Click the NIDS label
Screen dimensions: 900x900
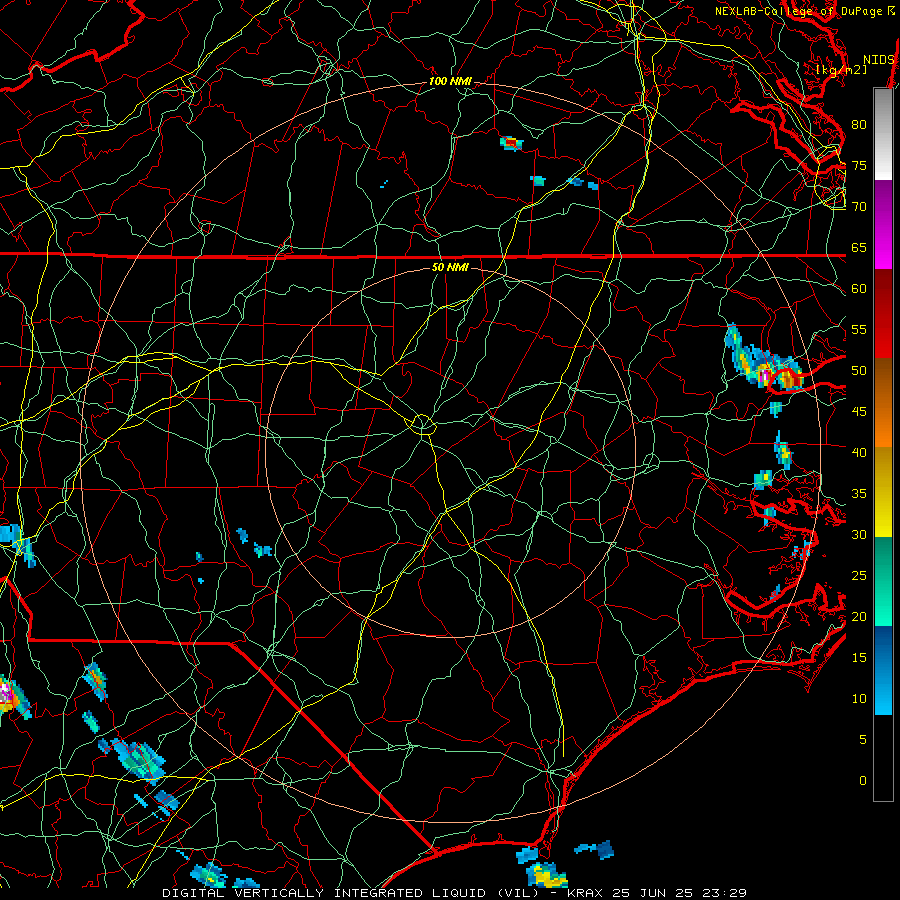click(879, 60)
